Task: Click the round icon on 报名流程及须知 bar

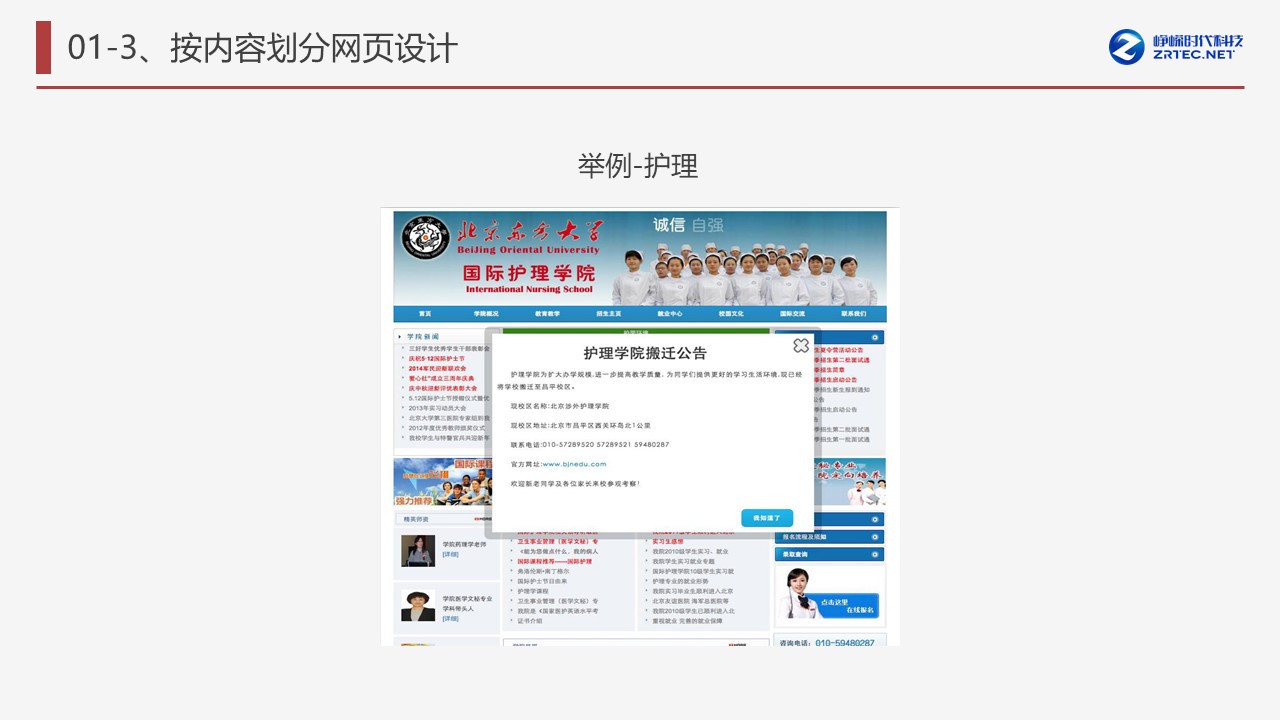Action: coord(876,537)
